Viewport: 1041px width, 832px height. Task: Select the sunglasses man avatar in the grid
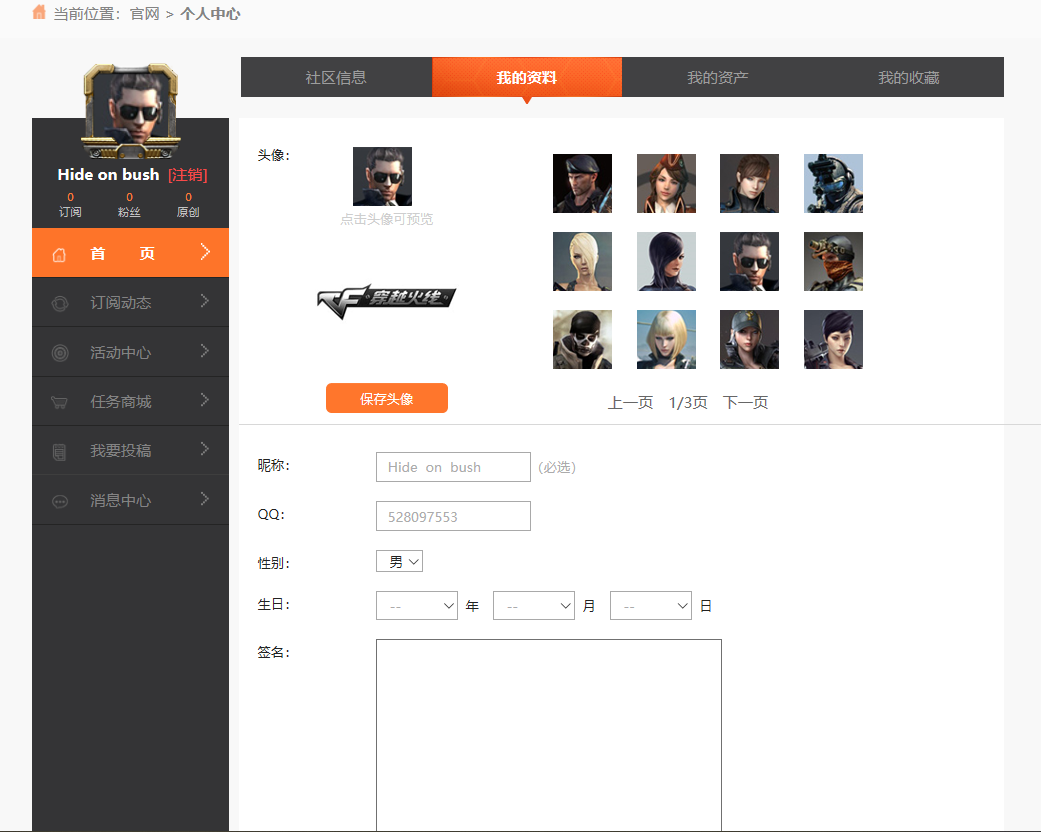[x=750, y=261]
